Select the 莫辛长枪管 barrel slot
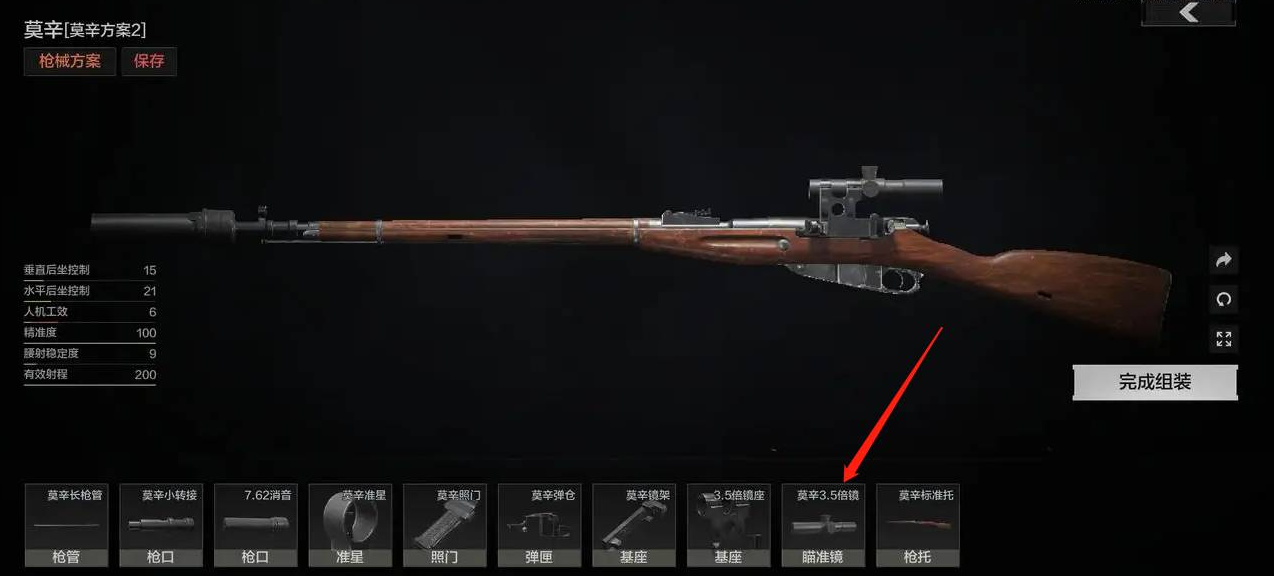 click(x=66, y=526)
